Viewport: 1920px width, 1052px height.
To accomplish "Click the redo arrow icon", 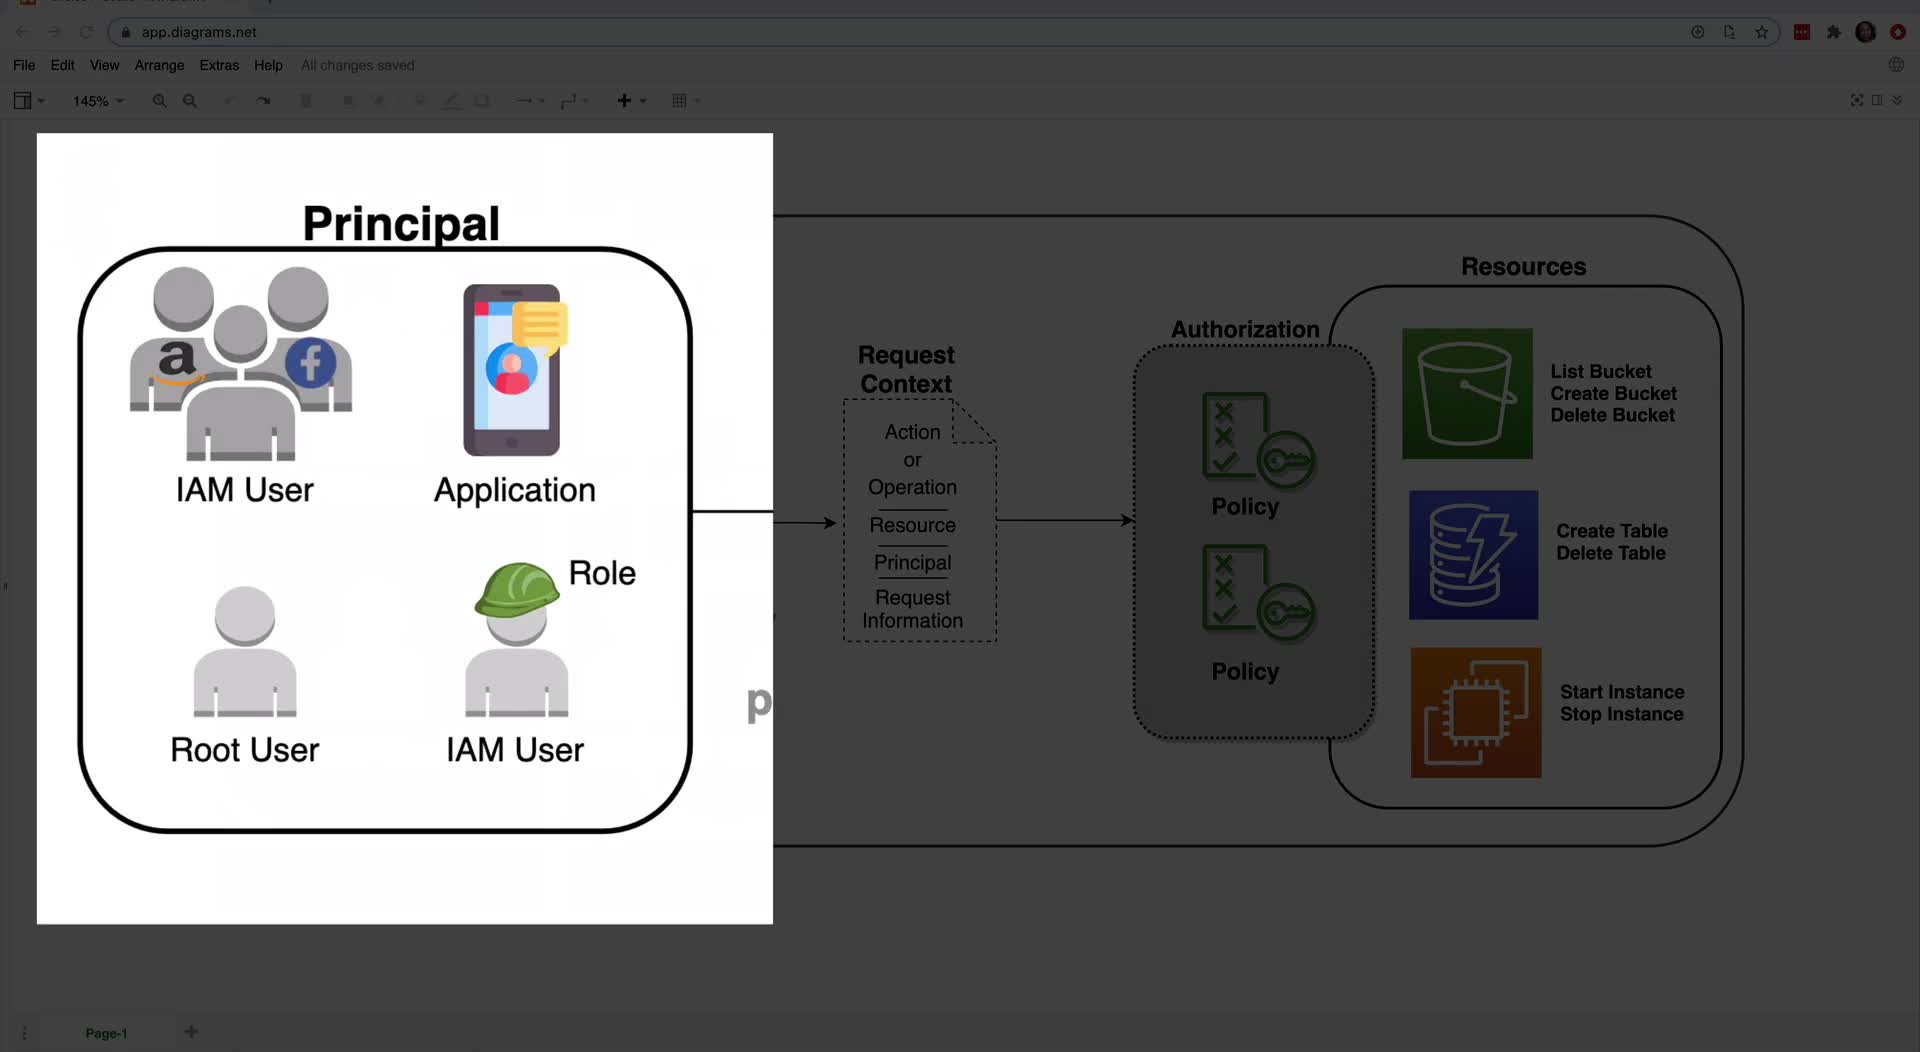I will [263, 100].
